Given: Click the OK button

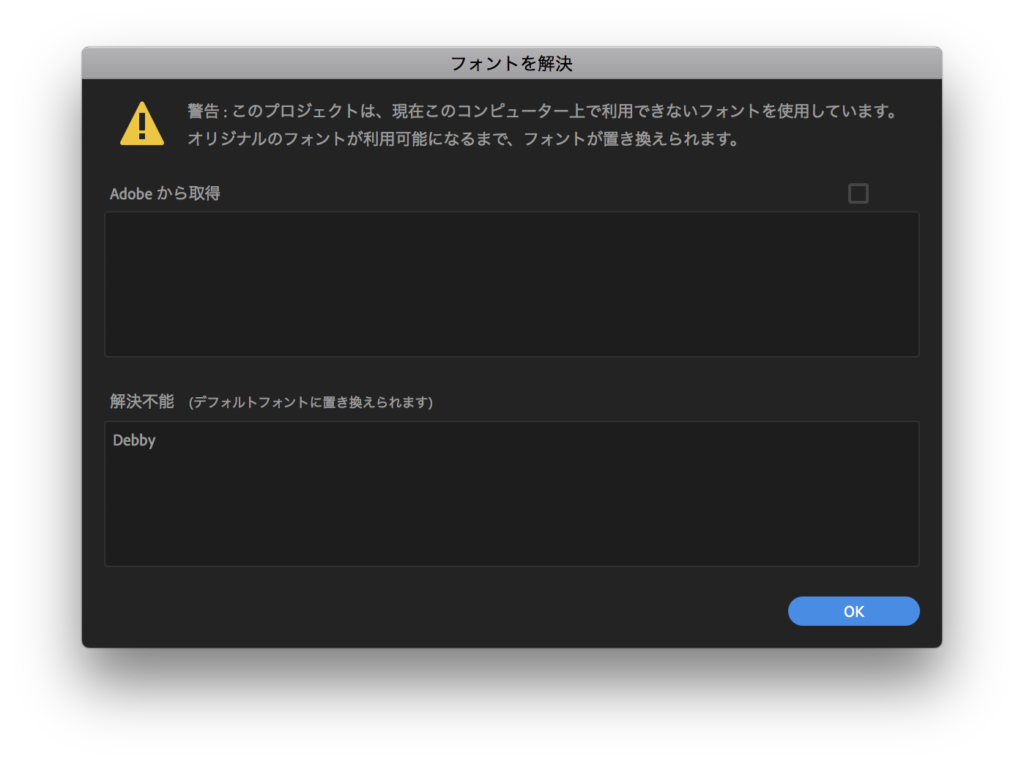Looking at the screenshot, I should (x=853, y=611).
